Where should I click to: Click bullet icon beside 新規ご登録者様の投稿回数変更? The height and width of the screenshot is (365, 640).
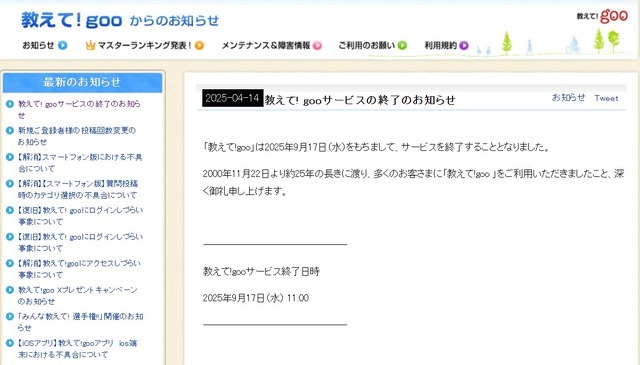(x=10, y=131)
